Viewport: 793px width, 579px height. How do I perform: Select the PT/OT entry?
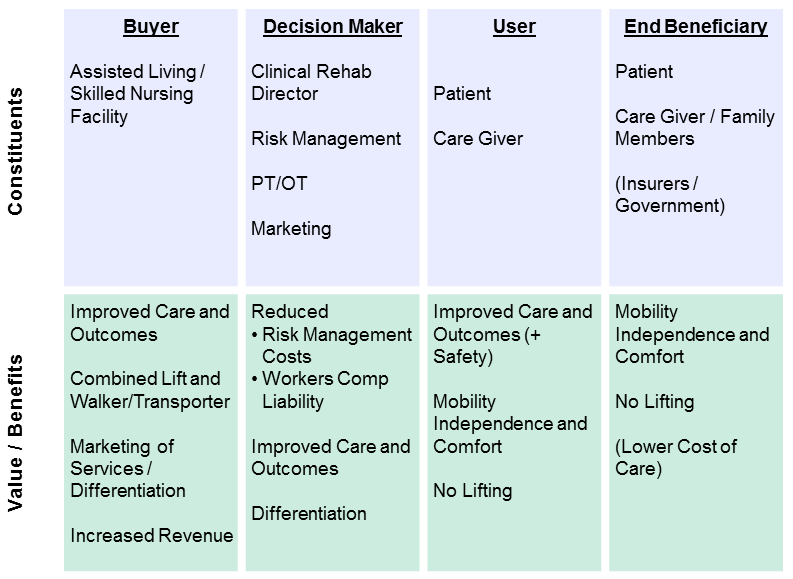(278, 184)
